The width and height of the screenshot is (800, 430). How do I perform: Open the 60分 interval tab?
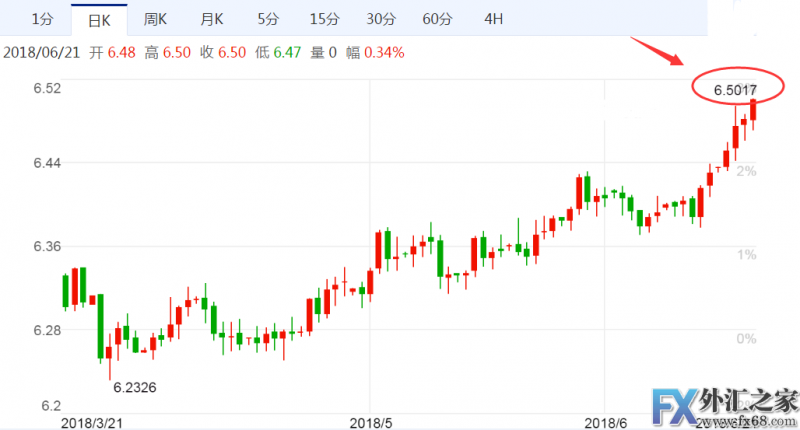(437, 19)
